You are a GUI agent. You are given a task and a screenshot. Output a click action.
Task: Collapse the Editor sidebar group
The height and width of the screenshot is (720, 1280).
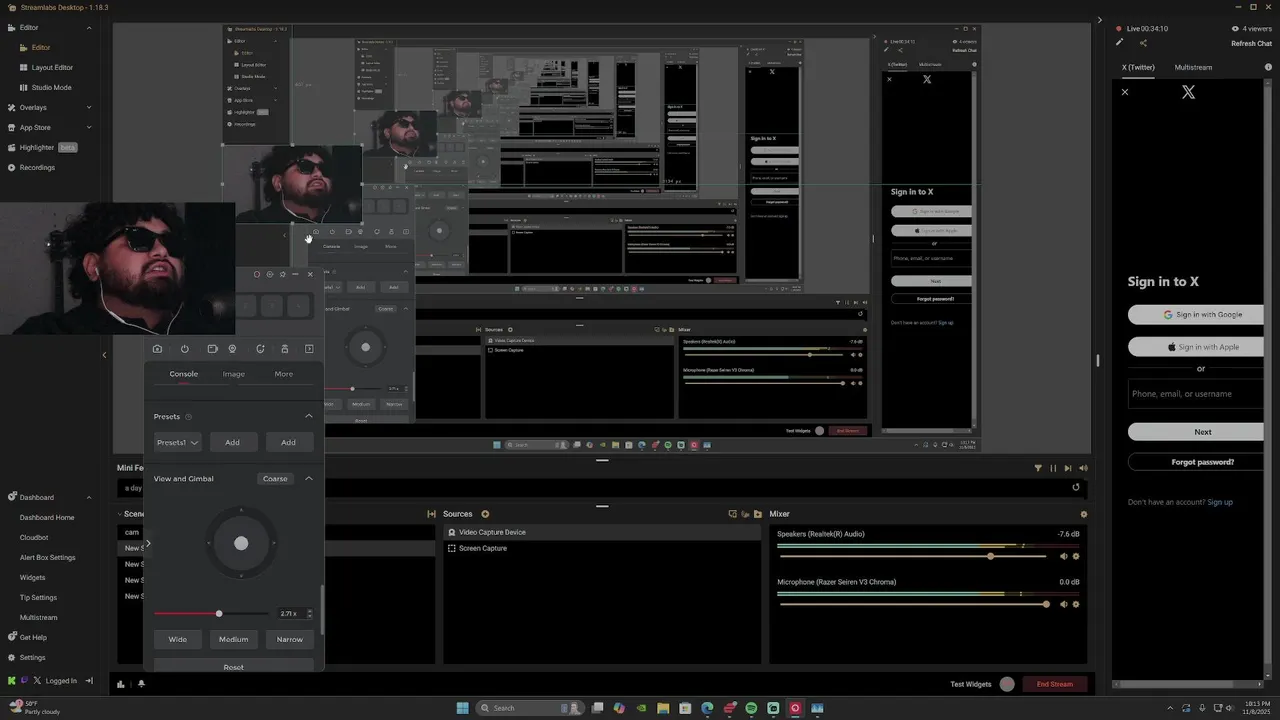click(x=89, y=27)
